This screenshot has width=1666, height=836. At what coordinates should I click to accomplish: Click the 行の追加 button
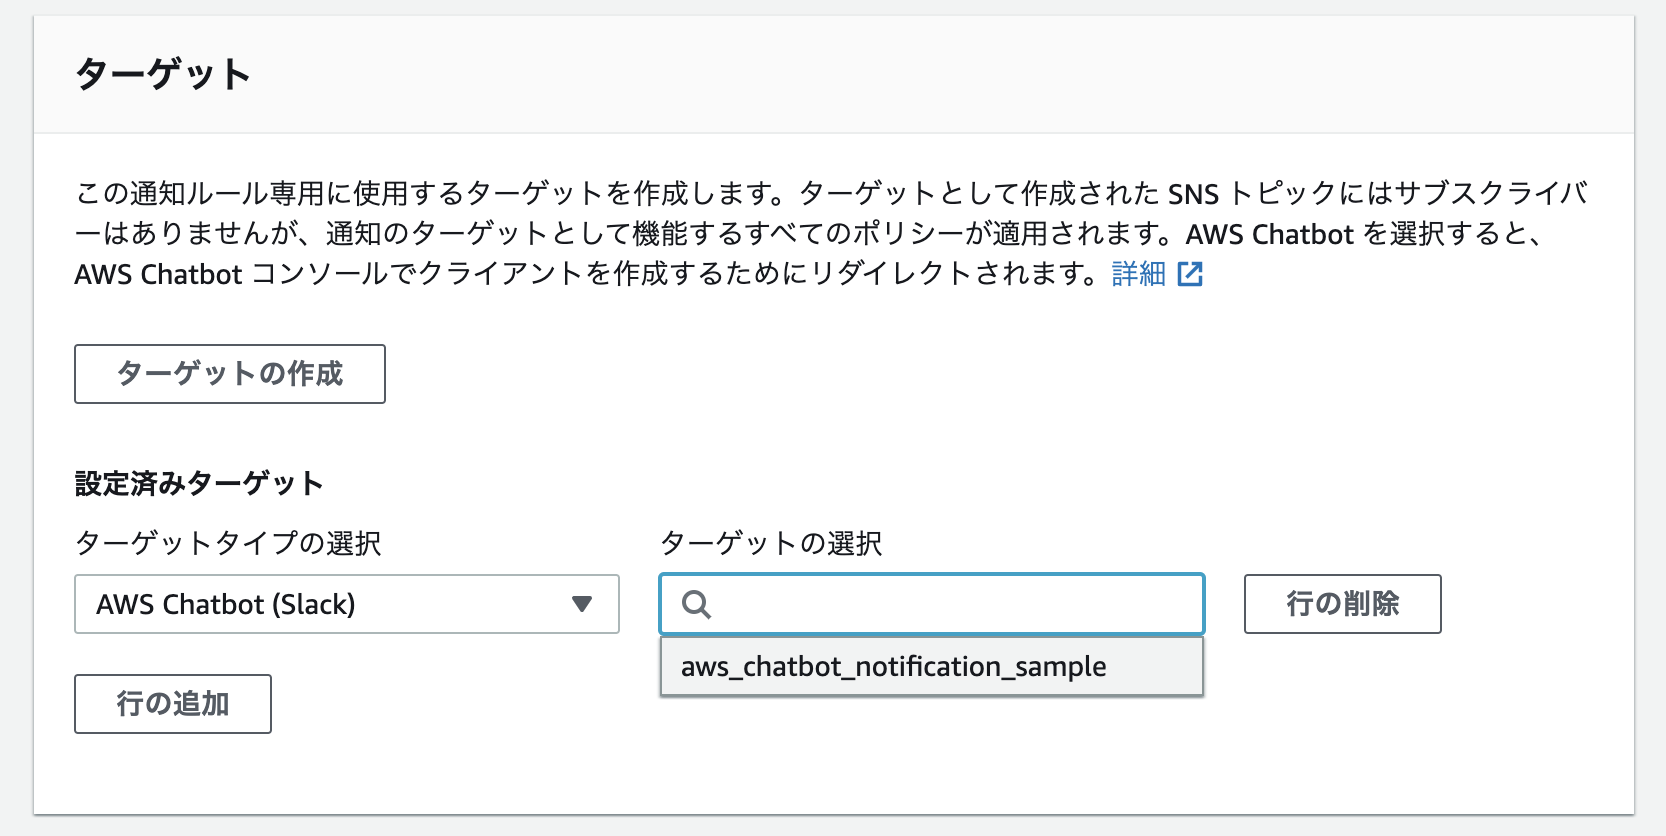[x=172, y=704]
